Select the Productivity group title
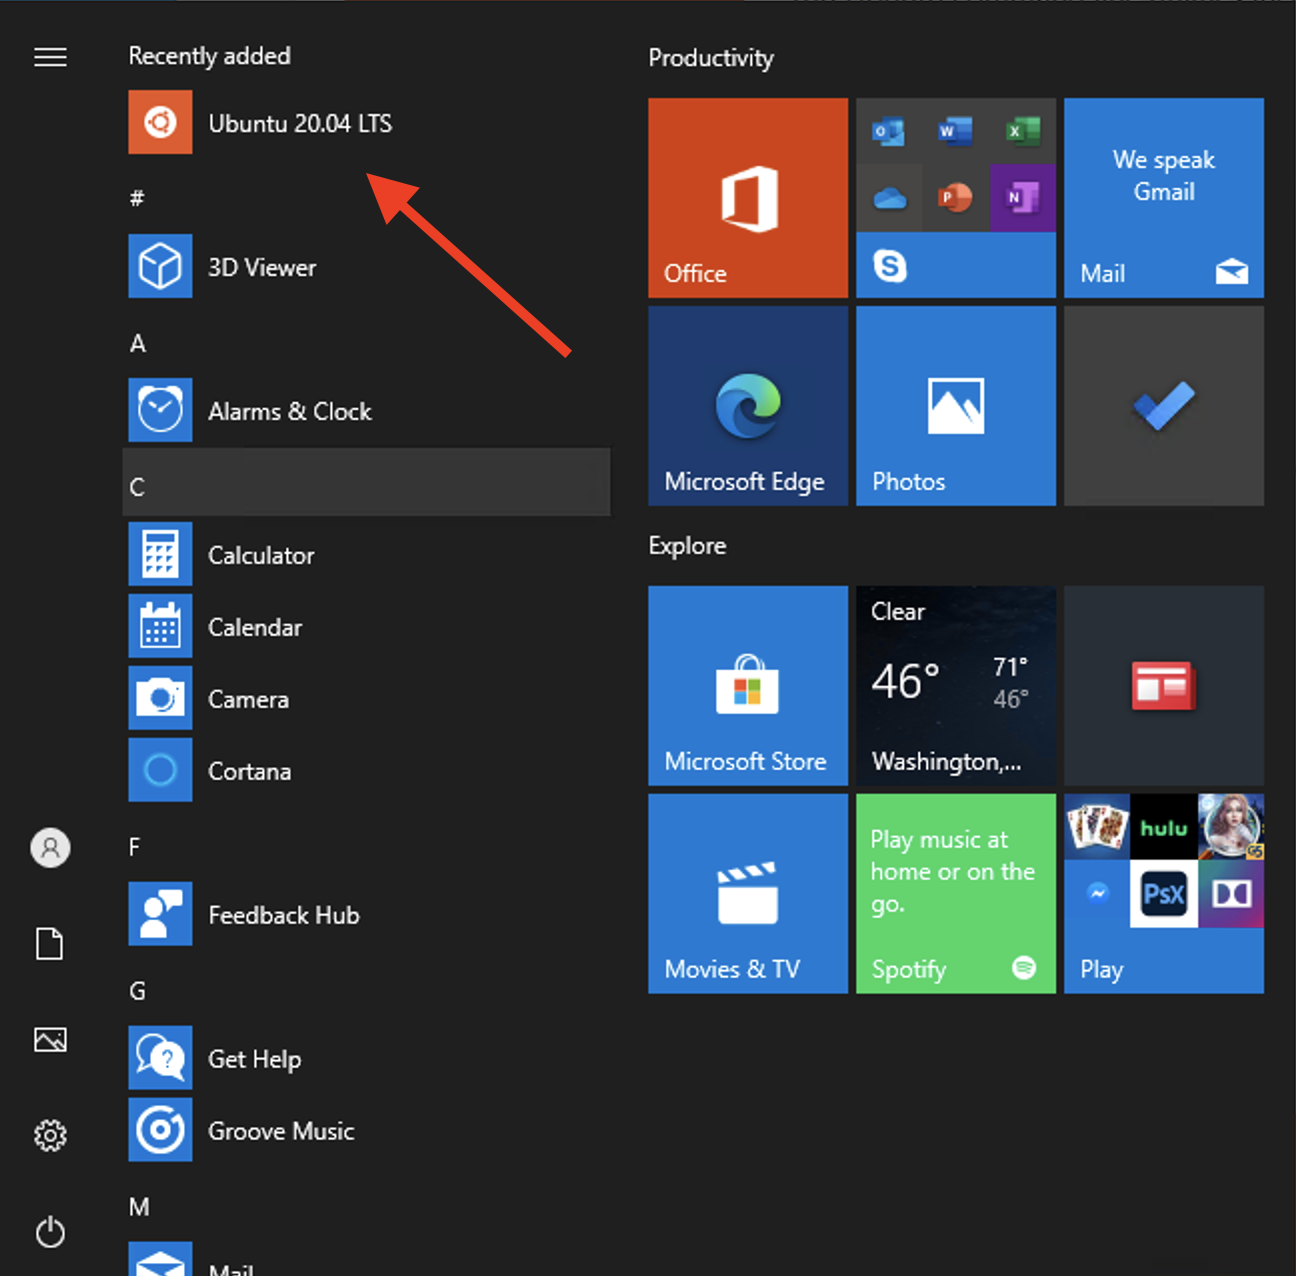 [x=711, y=58]
